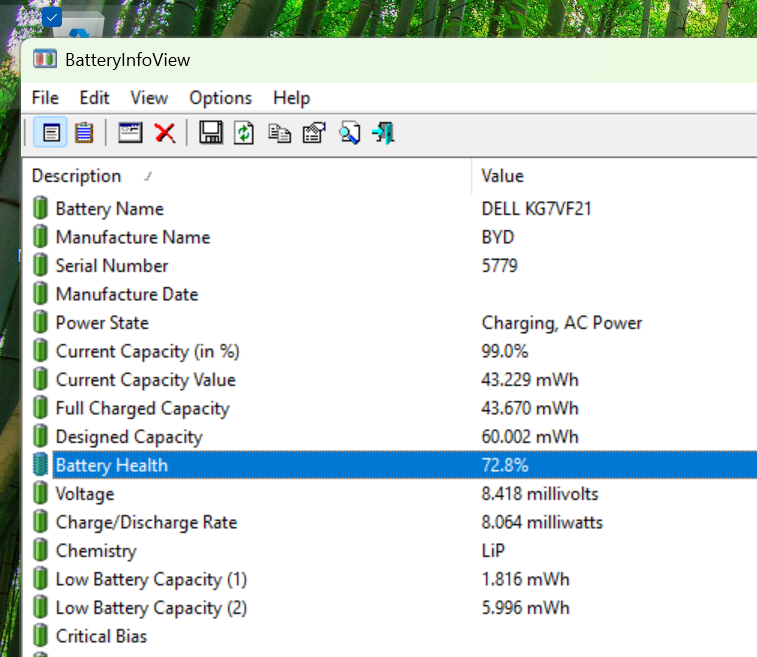Click the battery icon beside Critical Bias
Screen dimensions: 757x657
[41, 635]
